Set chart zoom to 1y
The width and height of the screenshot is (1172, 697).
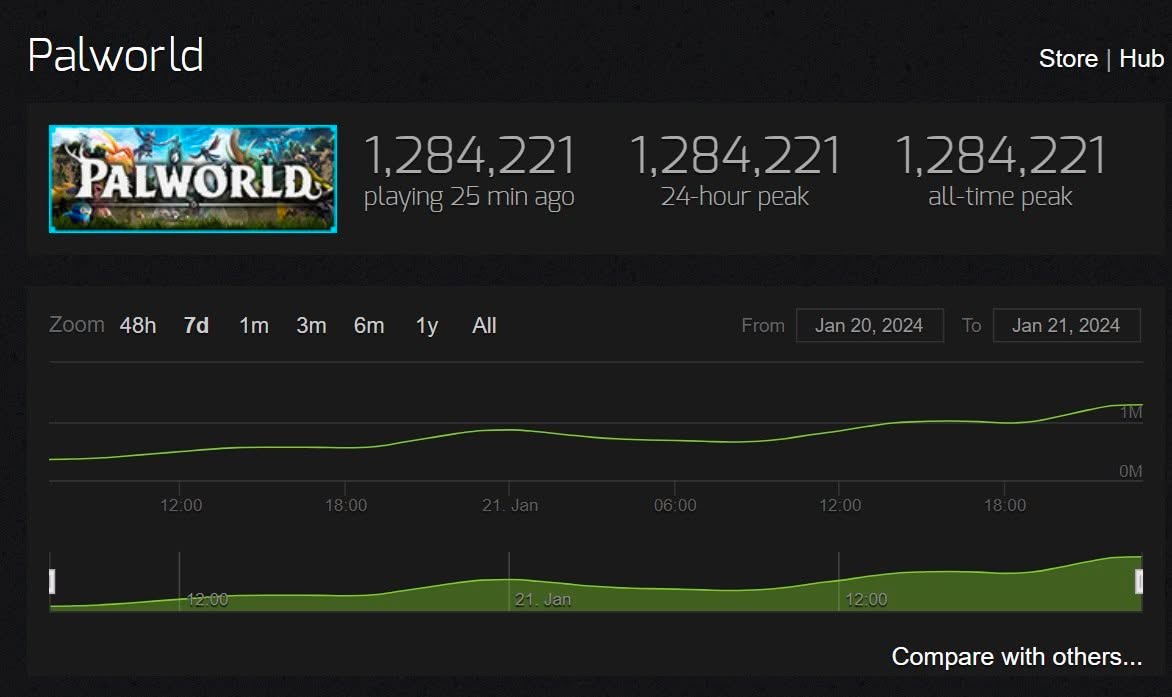click(x=427, y=326)
